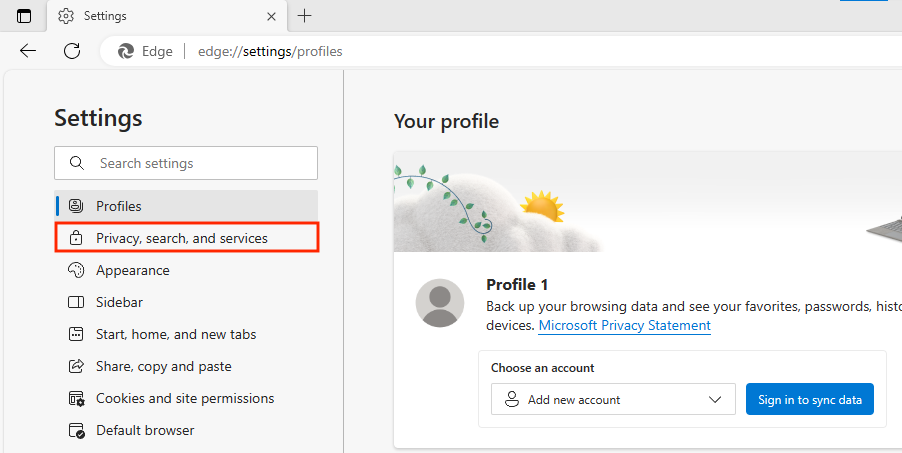Refresh the page with reload icon
Viewport: 902px width, 453px height.
pyautogui.click(x=72, y=51)
